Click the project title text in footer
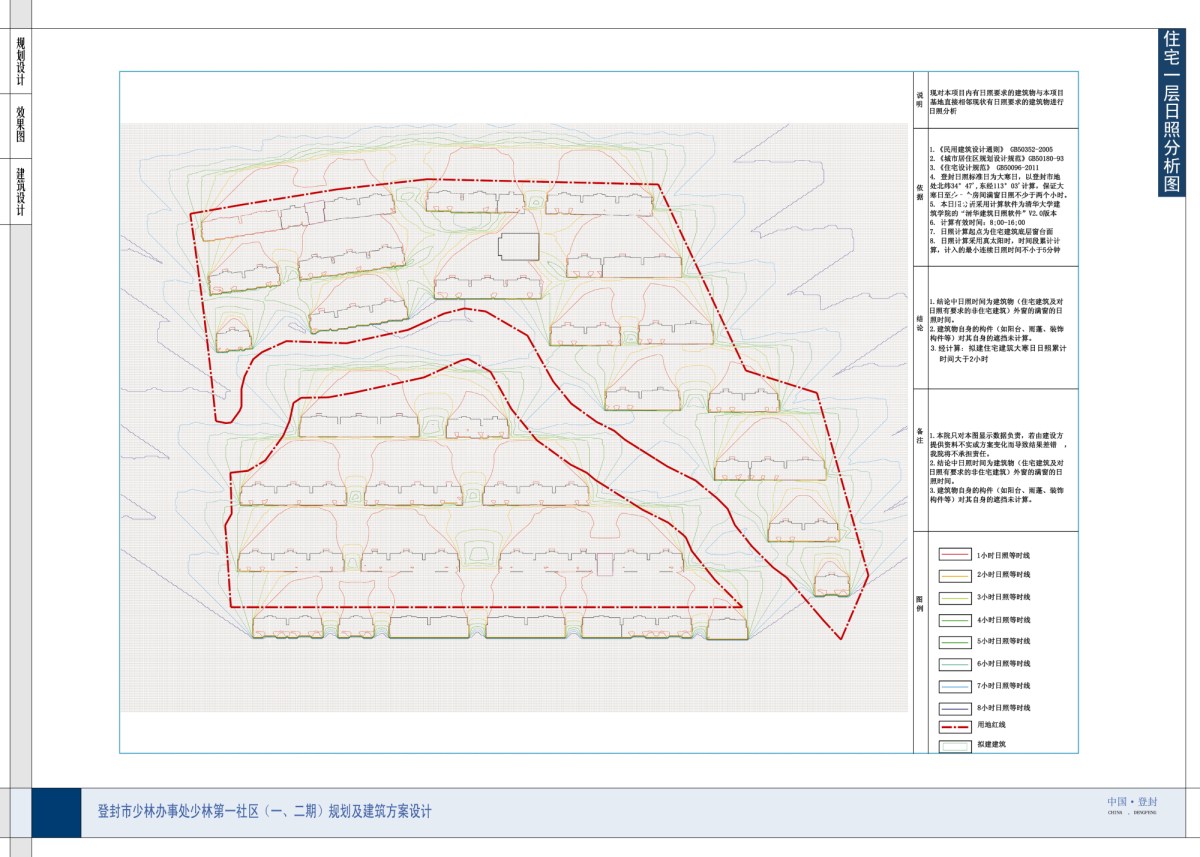 [x=264, y=811]
